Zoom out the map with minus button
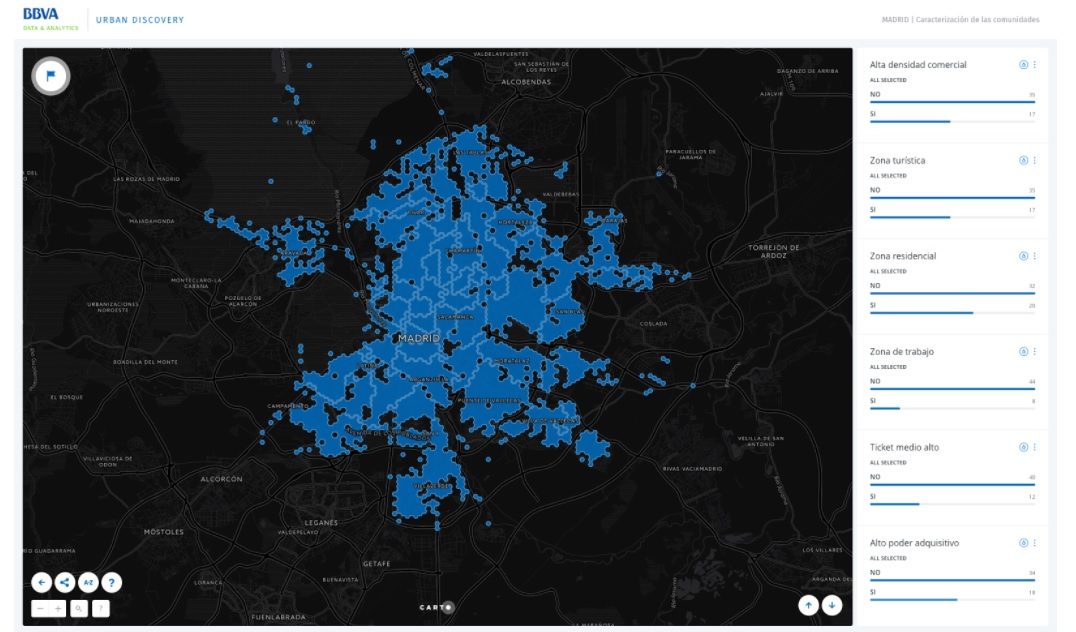Screen dimensions: 1076x632 click(x=41, y=608)
